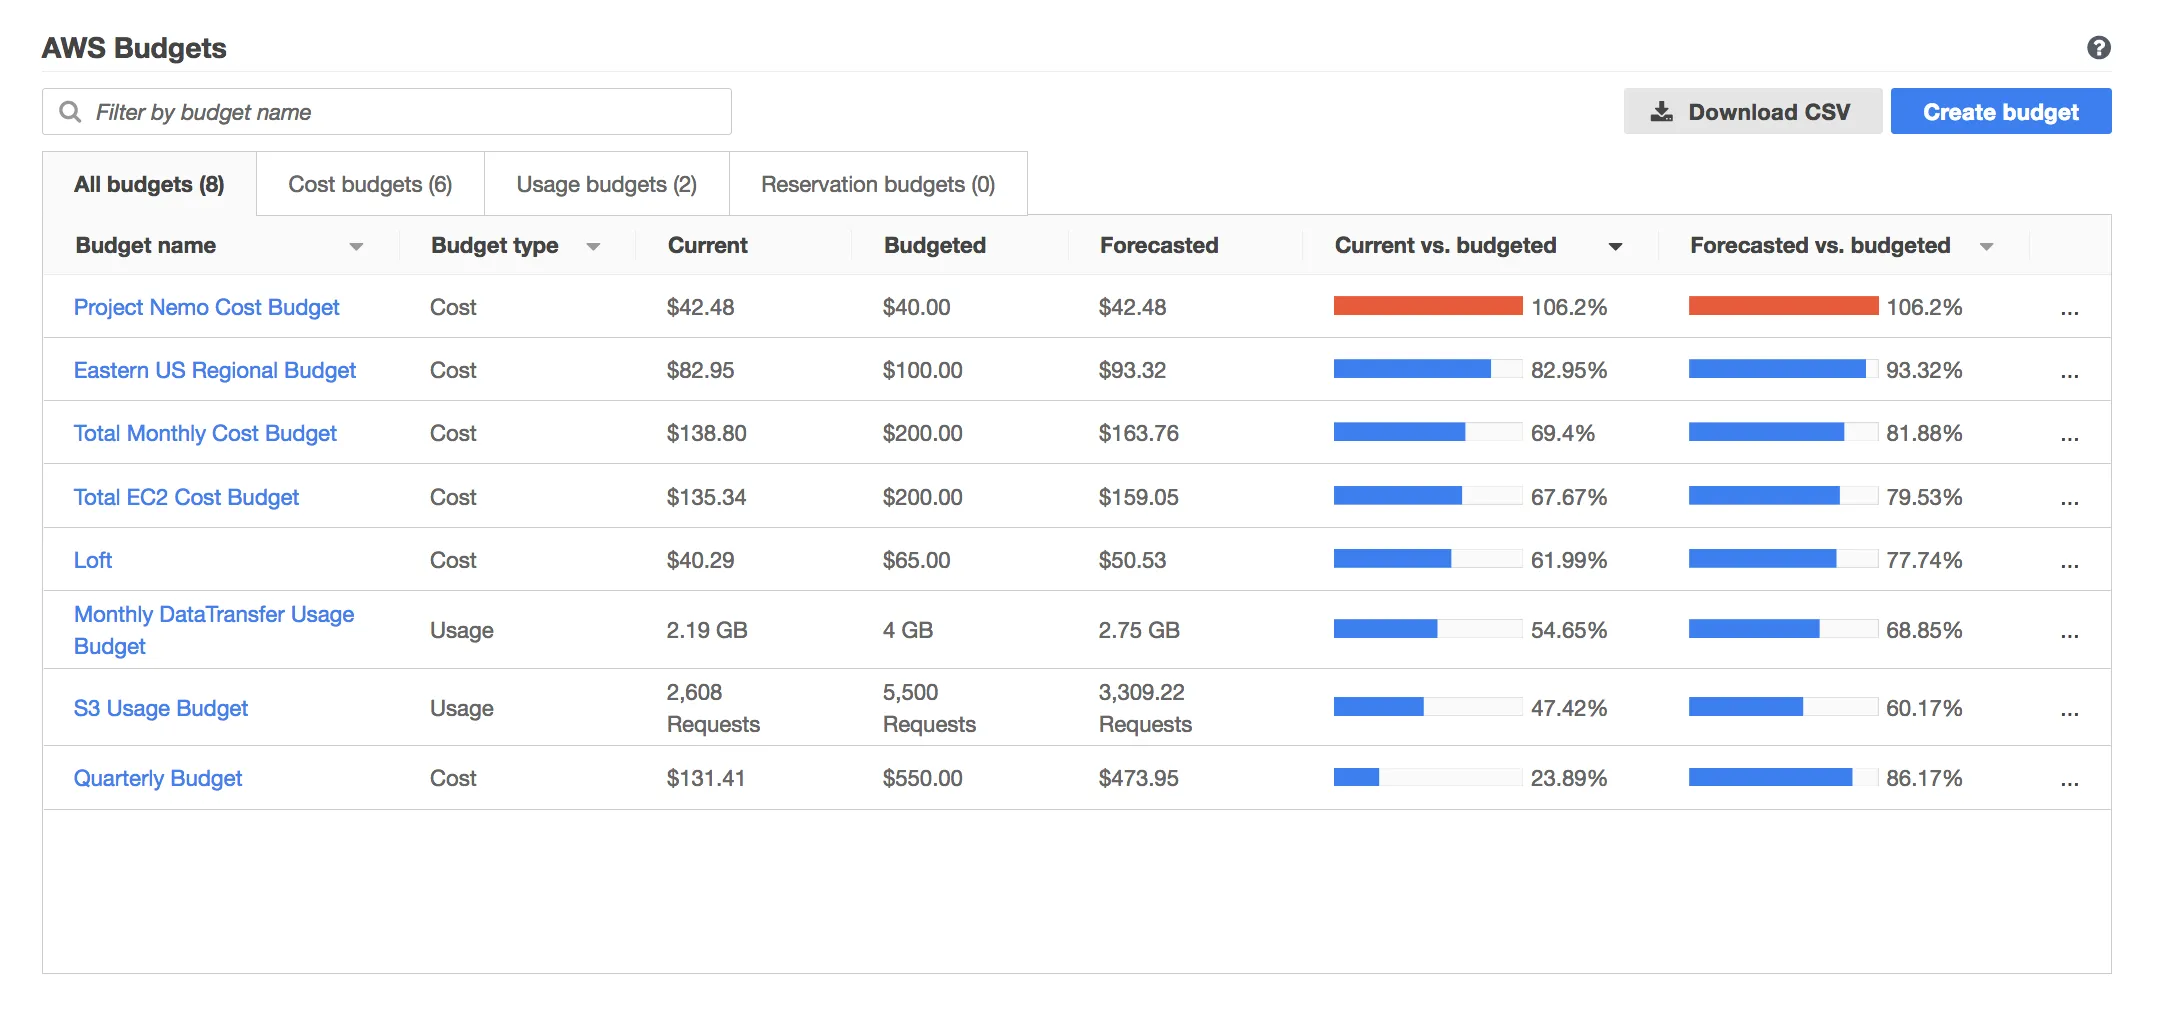The height and width of the screenshot is (1018, 2164).
Task: Open actions menu for Quarterly Budget
Action: (2069, 781)
